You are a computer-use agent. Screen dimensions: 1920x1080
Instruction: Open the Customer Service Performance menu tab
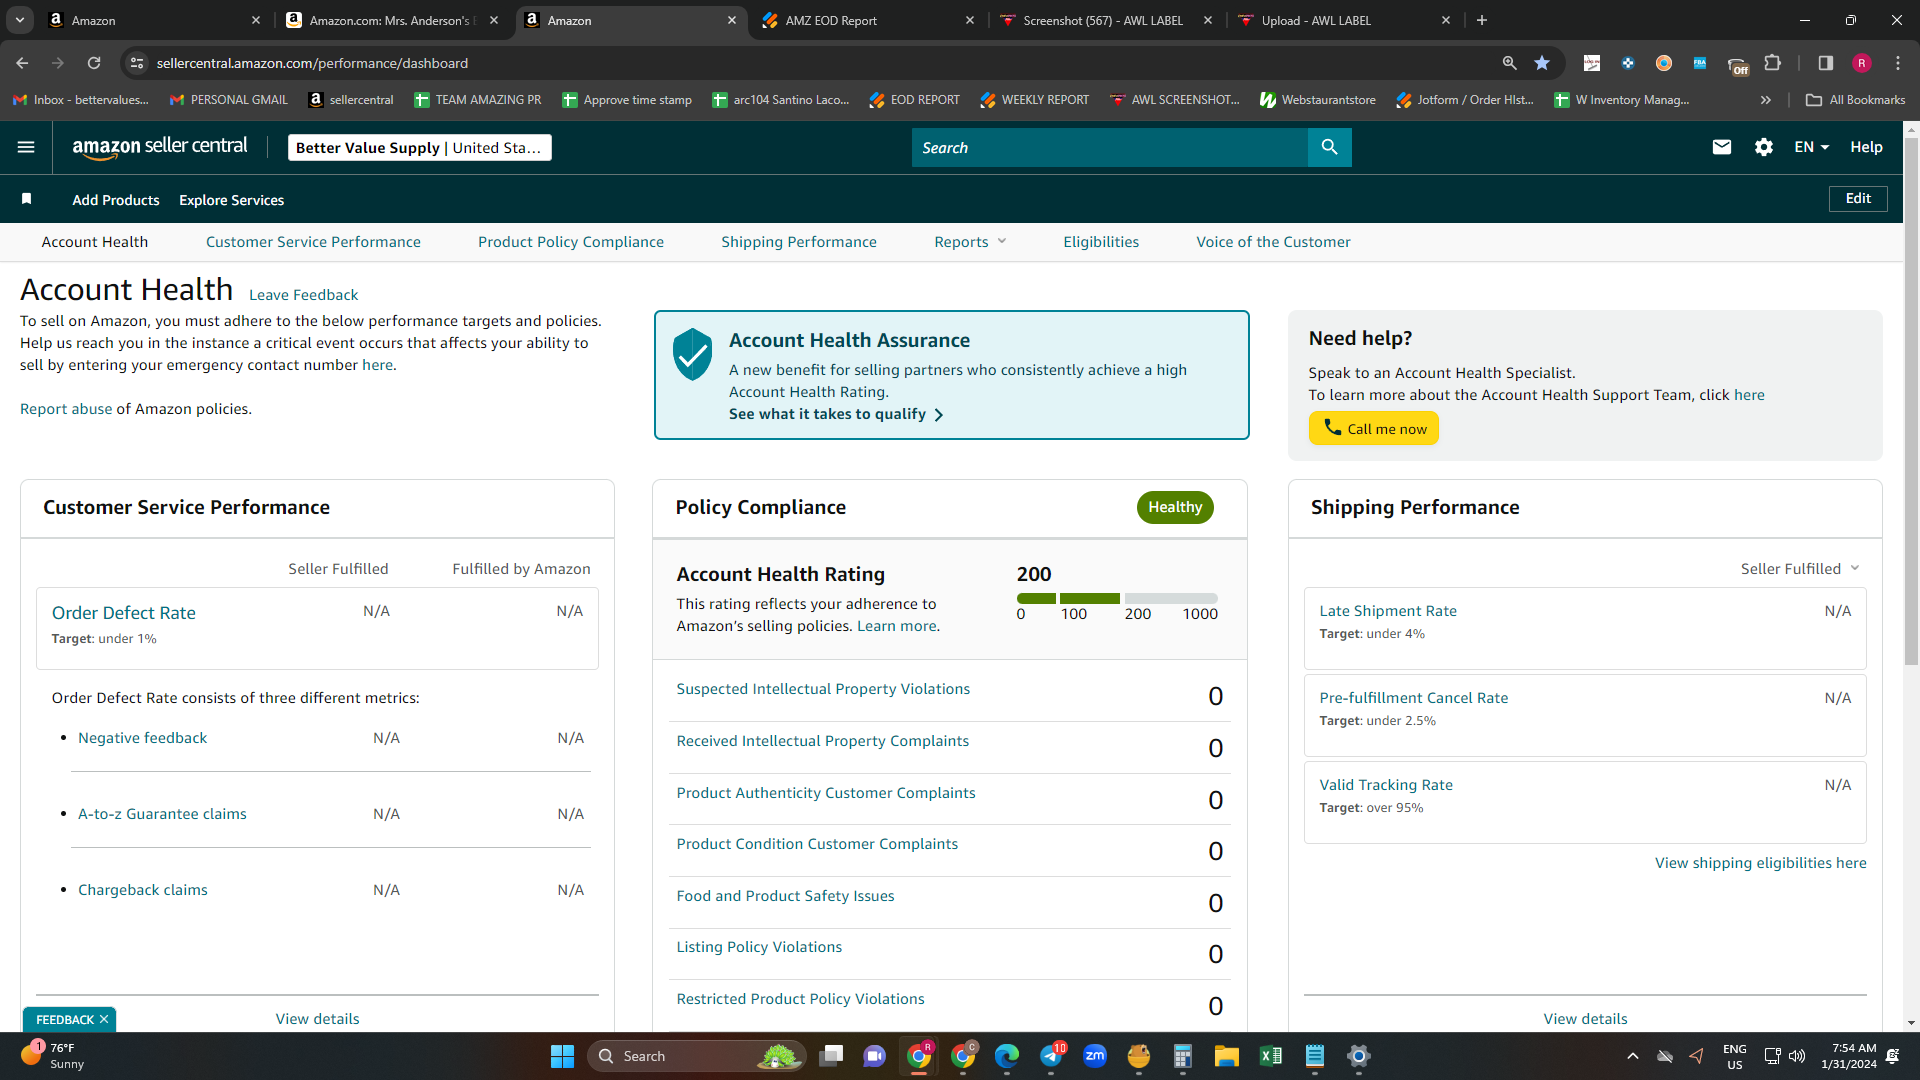point(313,242)
